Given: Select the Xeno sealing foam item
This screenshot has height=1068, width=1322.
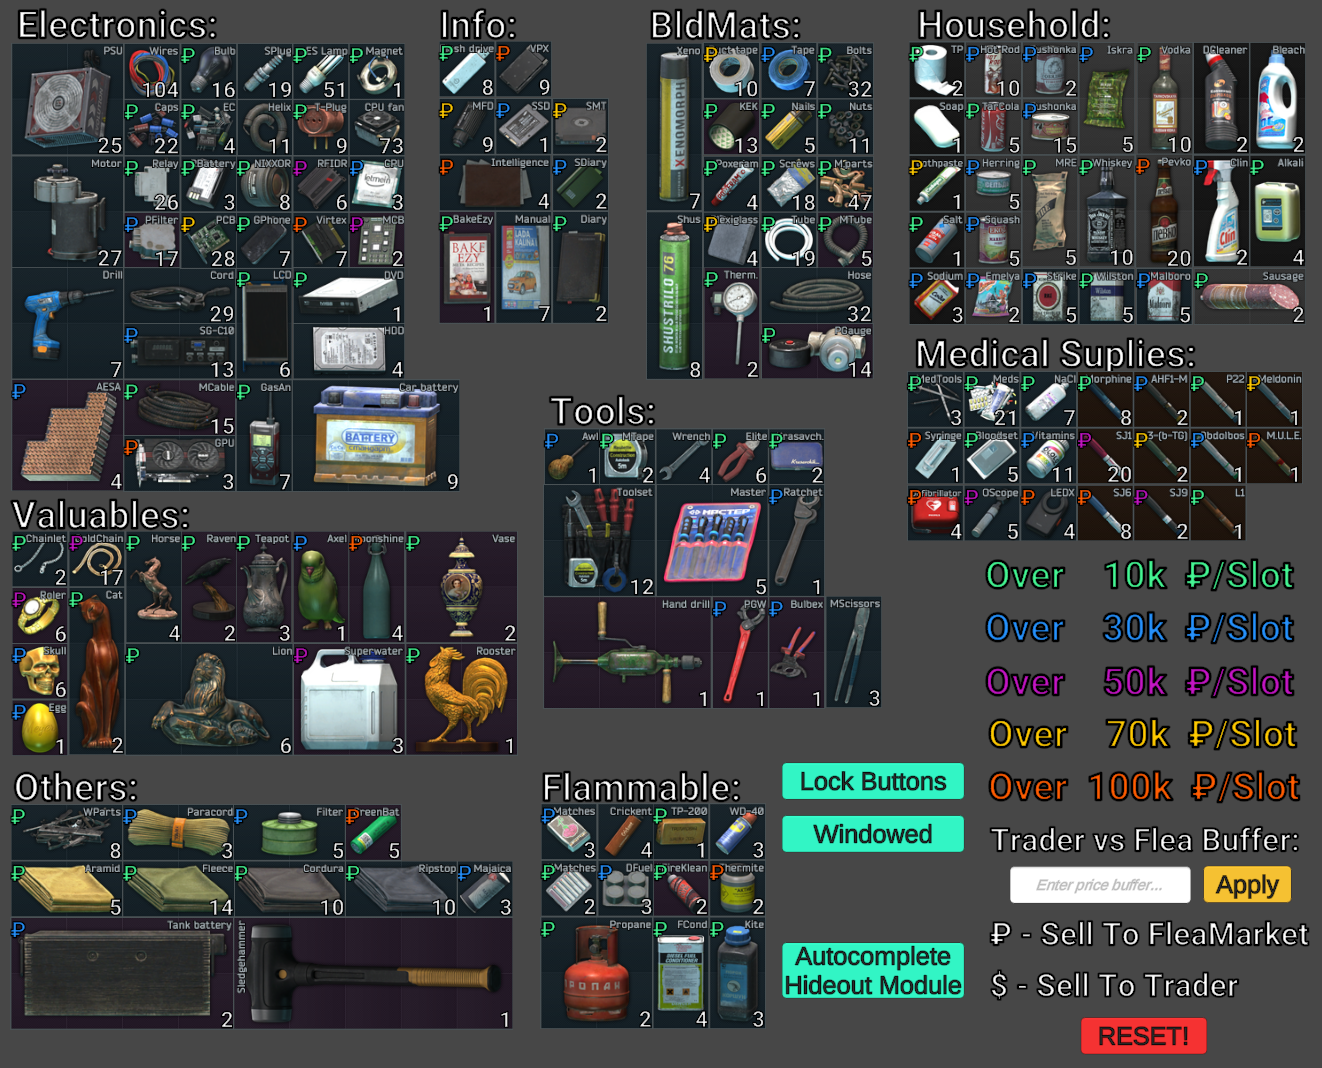Looking at the screenshot, I should [675, 127].
